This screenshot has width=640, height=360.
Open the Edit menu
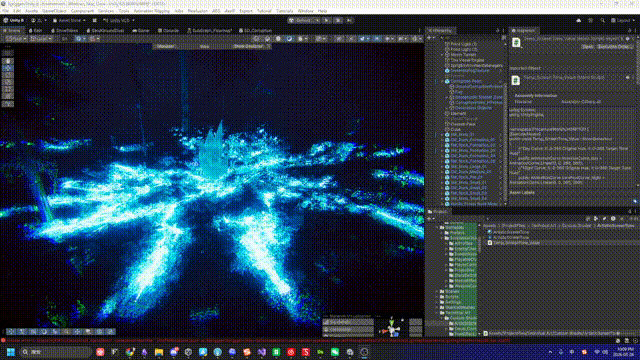click(17, 11)
